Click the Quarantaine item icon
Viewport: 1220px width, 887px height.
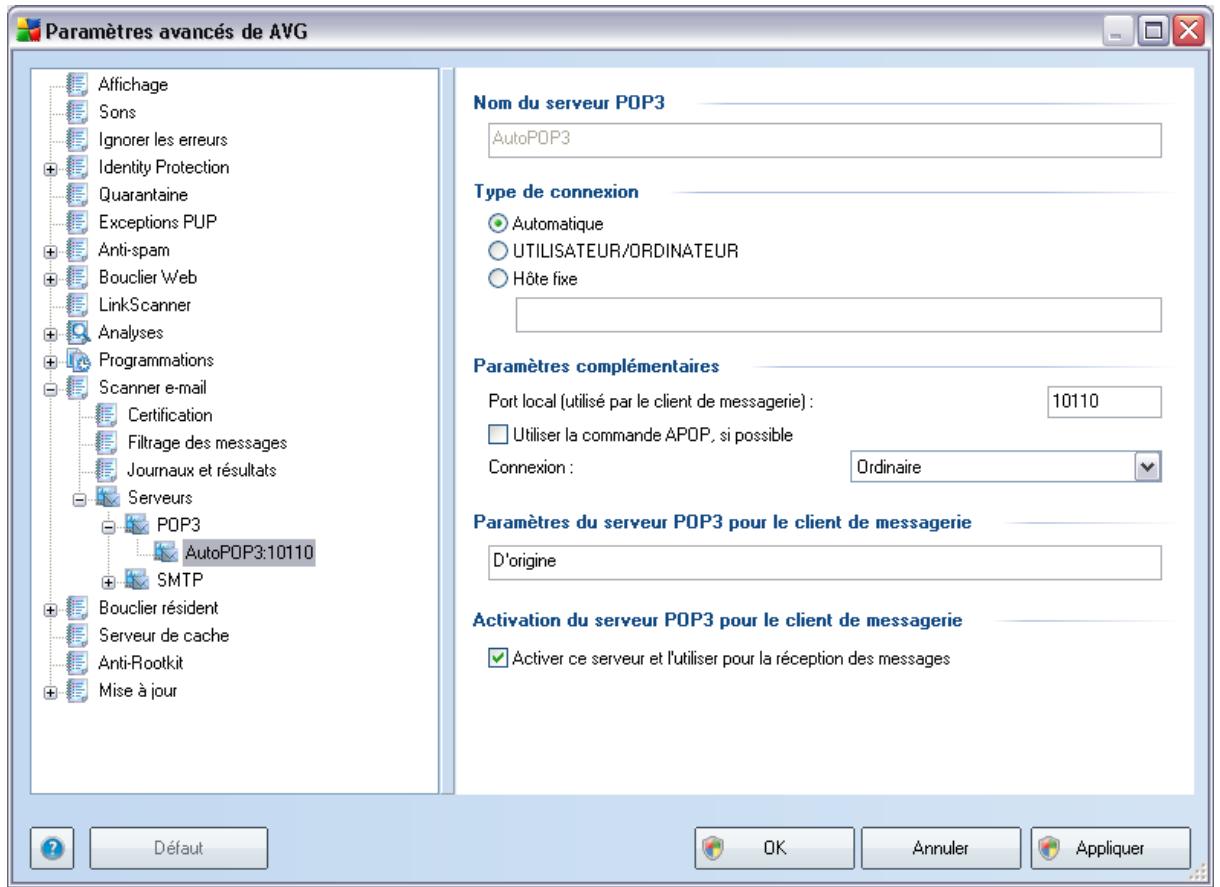76,194
